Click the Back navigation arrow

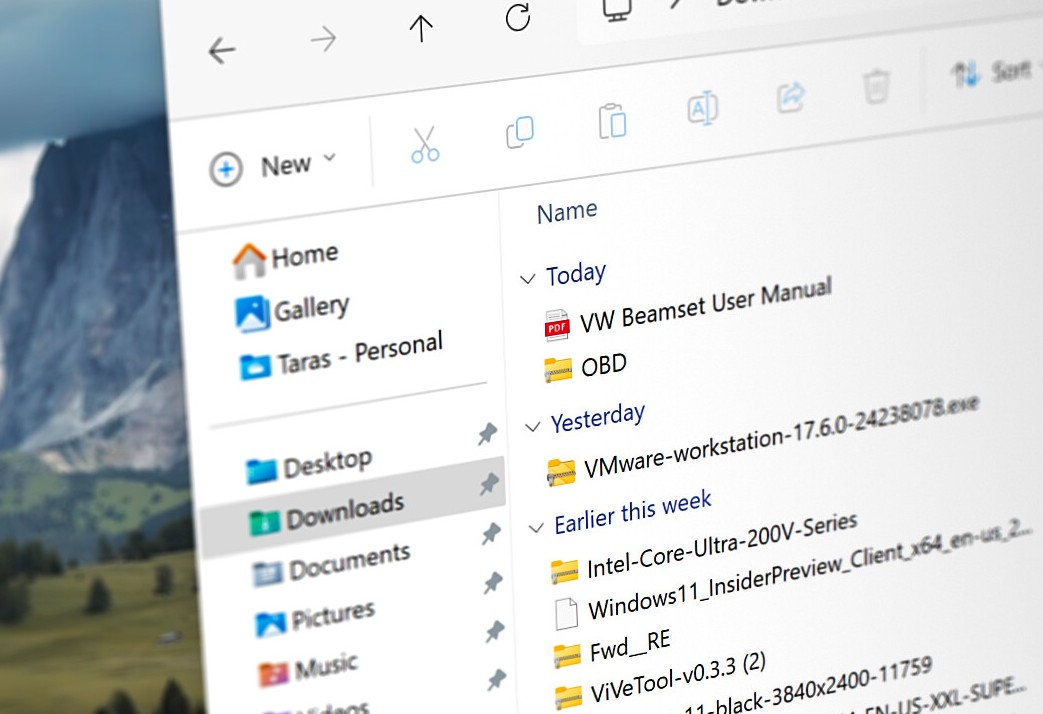pyautogui.click(x=221, y=52)
